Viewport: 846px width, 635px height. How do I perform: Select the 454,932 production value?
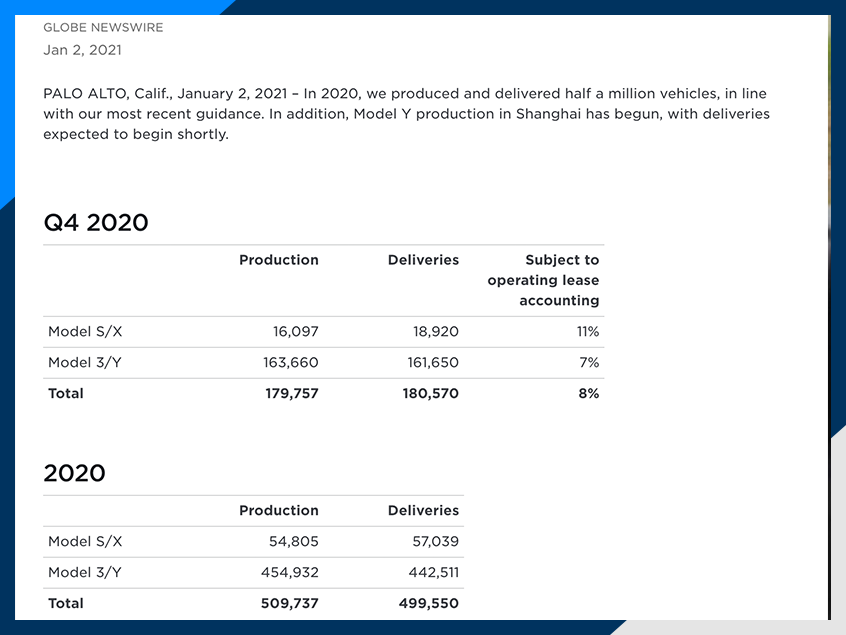coord(290,572)
